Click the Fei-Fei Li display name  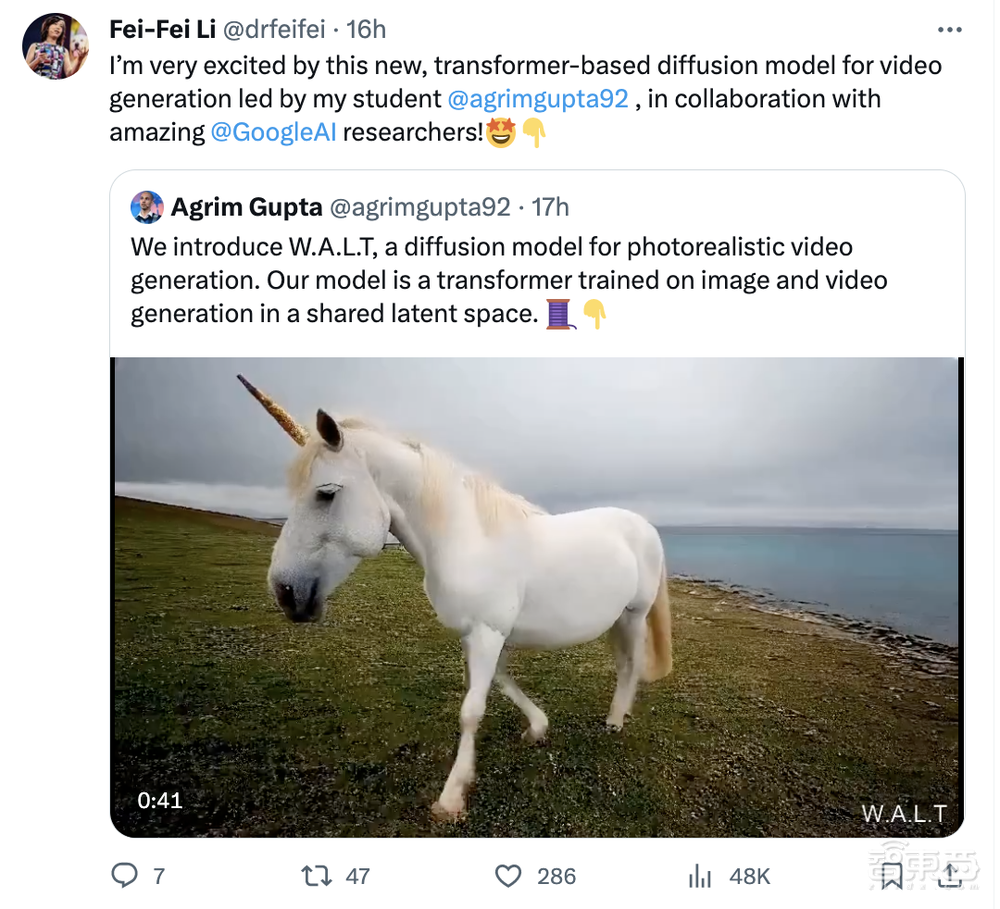coord(162,30)
